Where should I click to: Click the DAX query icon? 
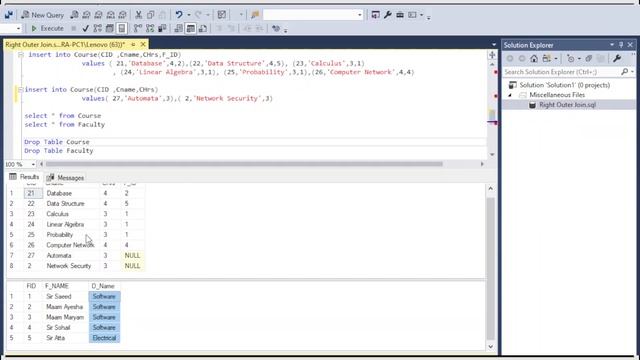122,15
